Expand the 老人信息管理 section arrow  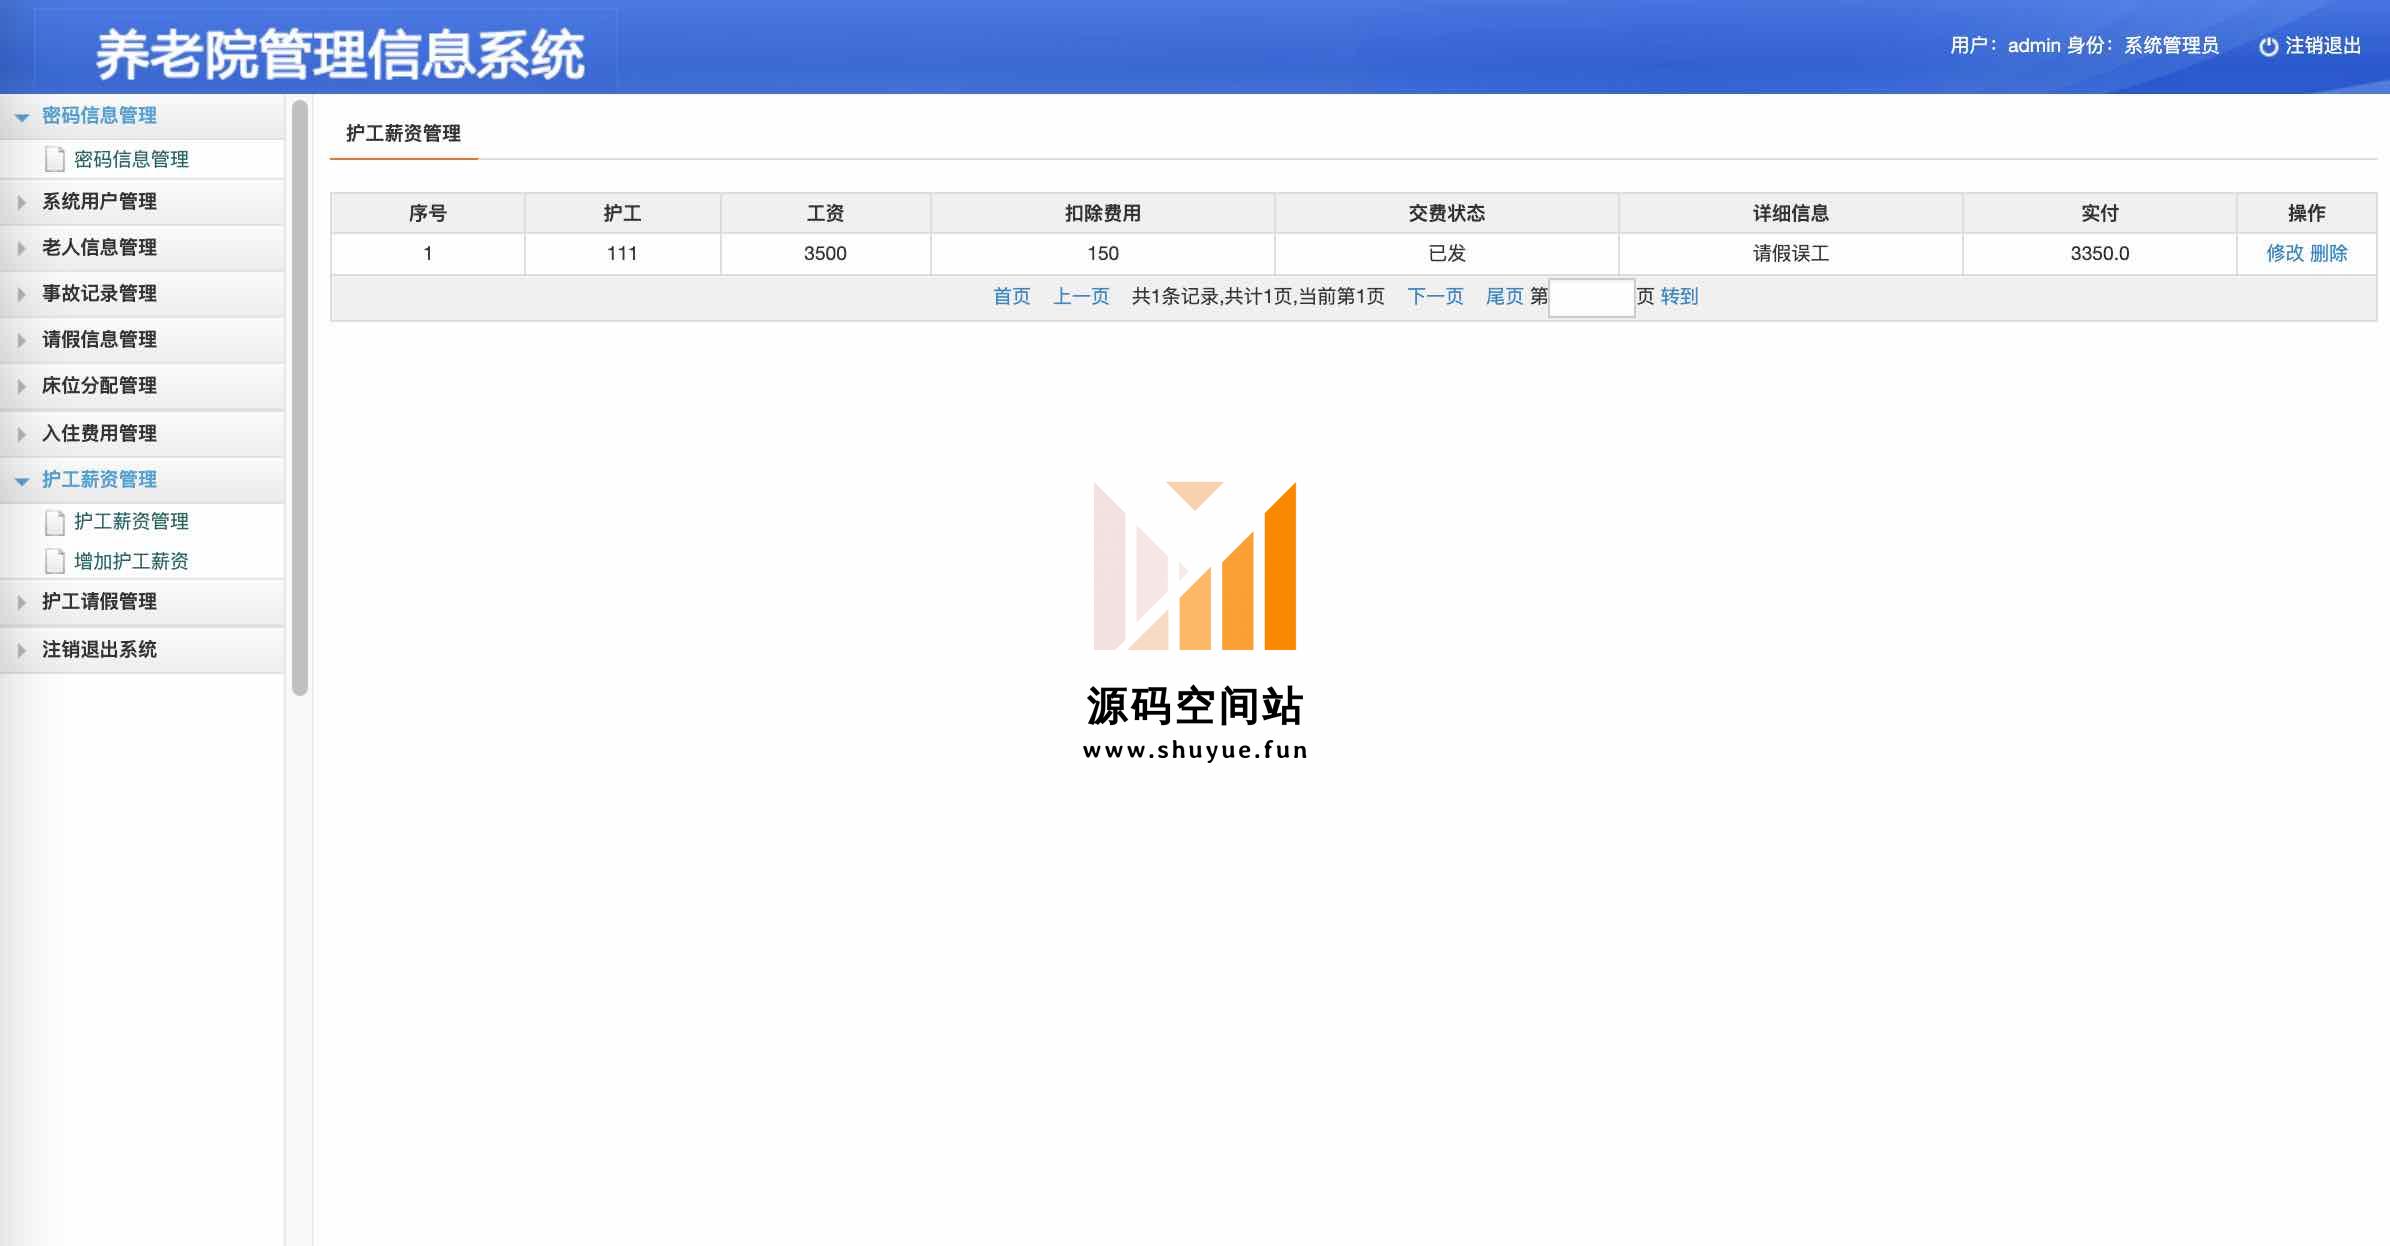(x=21, y=248)
